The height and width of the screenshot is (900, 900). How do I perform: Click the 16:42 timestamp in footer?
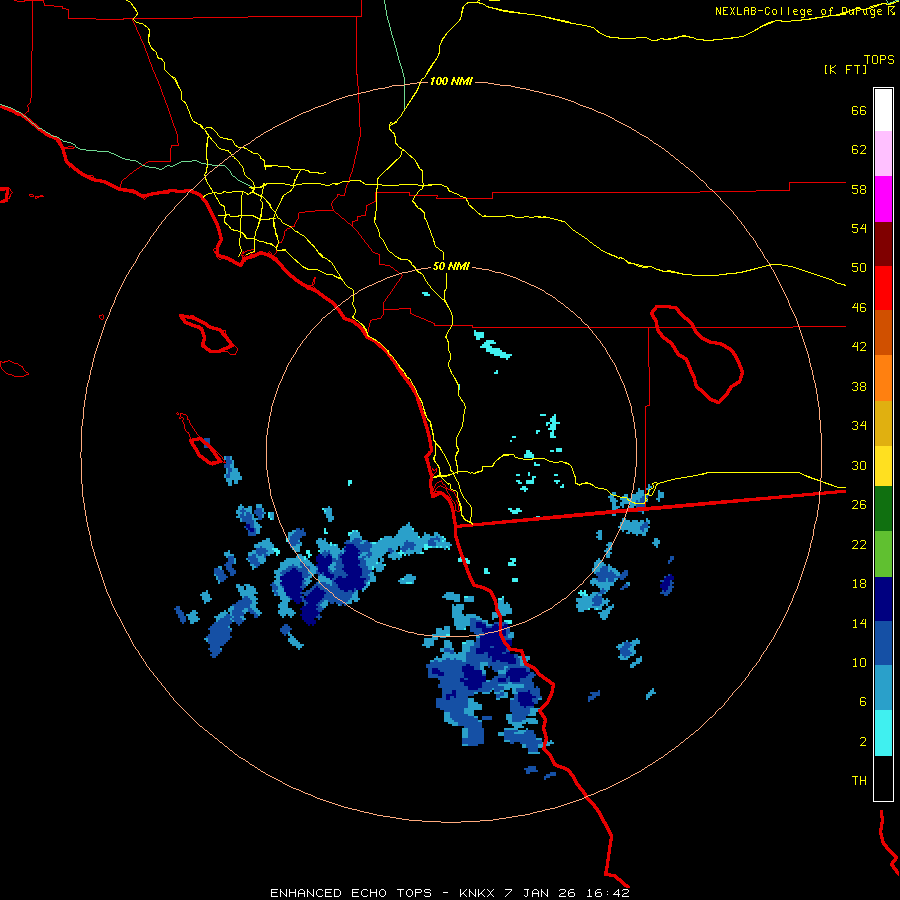point(608,893)
